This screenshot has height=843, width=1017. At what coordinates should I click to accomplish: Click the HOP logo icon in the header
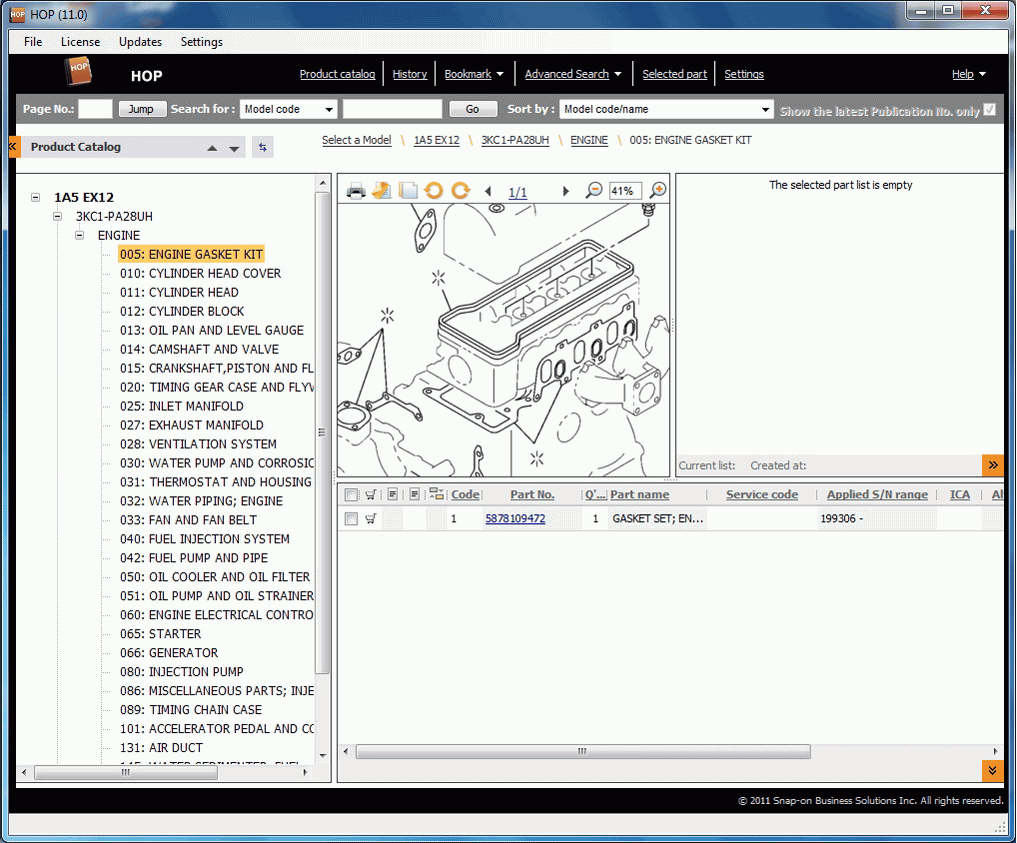[x=79, y=72]
